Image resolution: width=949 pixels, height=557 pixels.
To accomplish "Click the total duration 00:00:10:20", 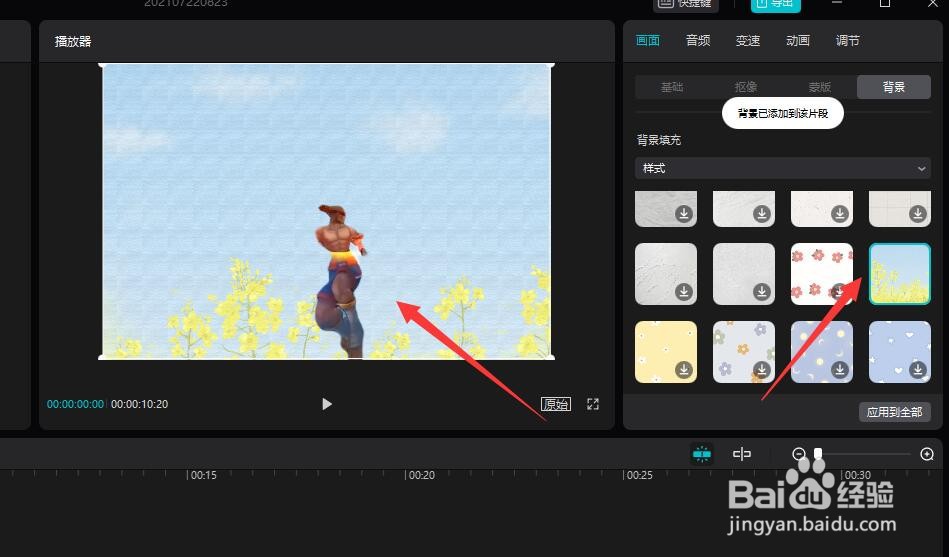I will coord(139,404).
